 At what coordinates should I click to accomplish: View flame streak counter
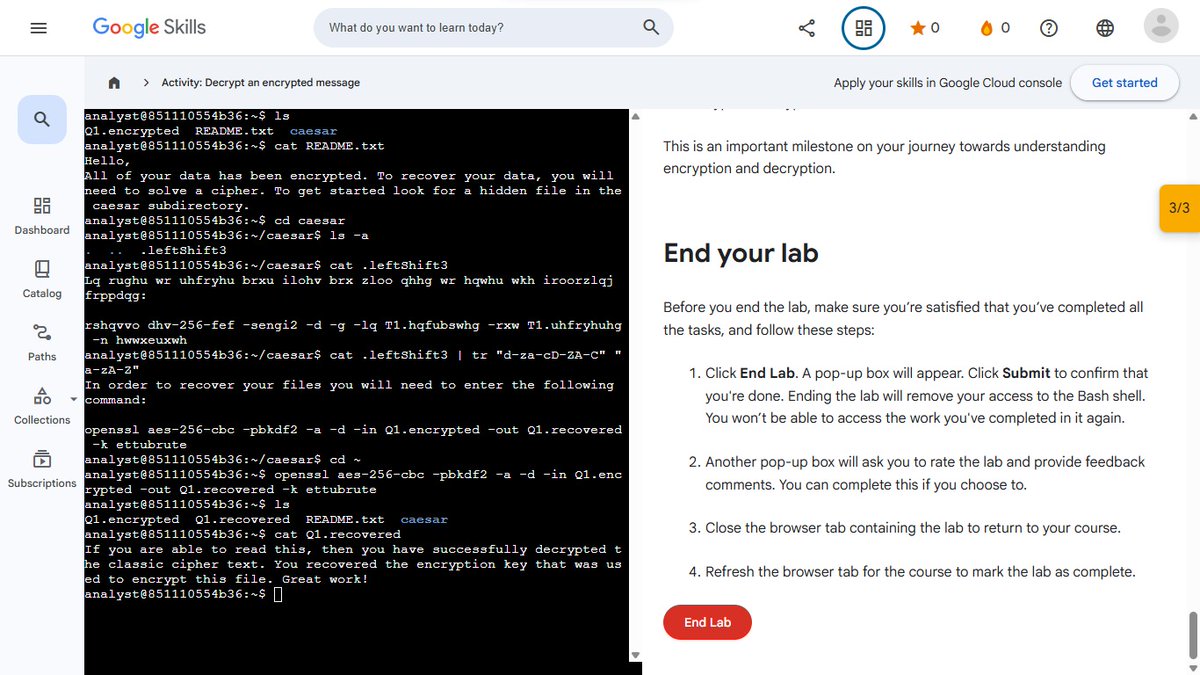(995, 28)
